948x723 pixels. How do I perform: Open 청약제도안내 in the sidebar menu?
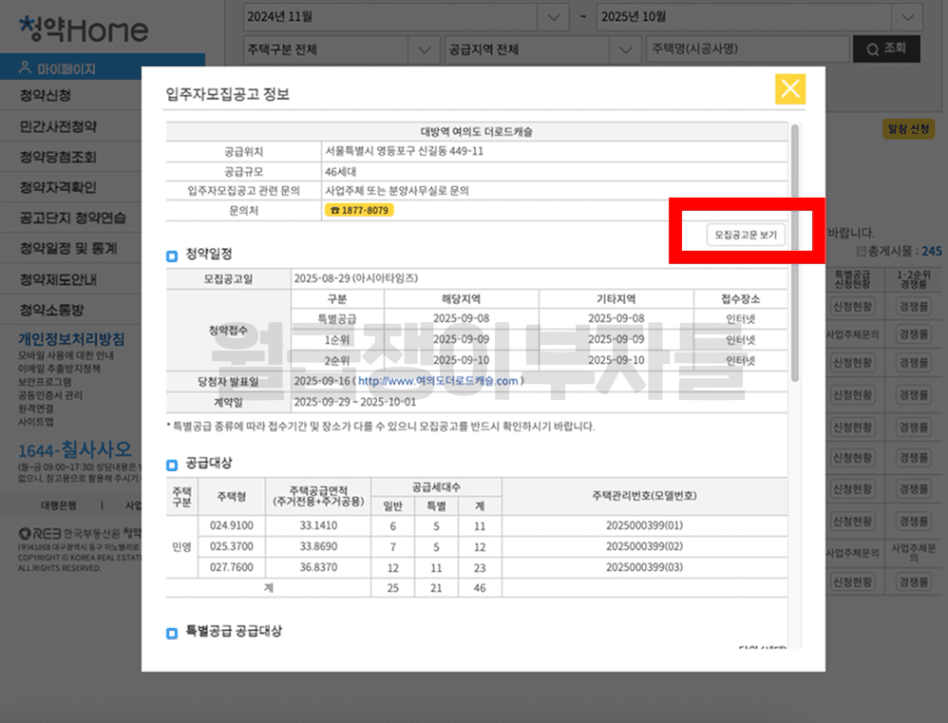[x=58, y=279]
